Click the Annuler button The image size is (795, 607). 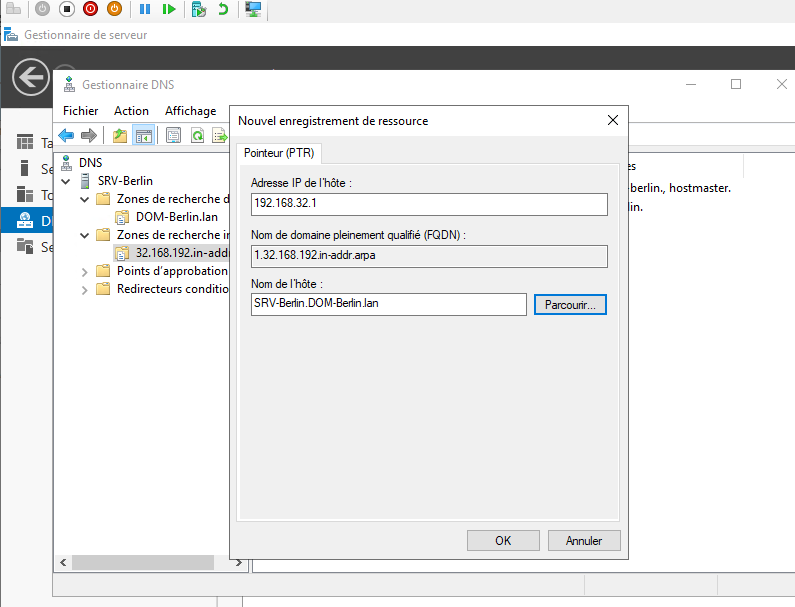(x=584, y=540)
